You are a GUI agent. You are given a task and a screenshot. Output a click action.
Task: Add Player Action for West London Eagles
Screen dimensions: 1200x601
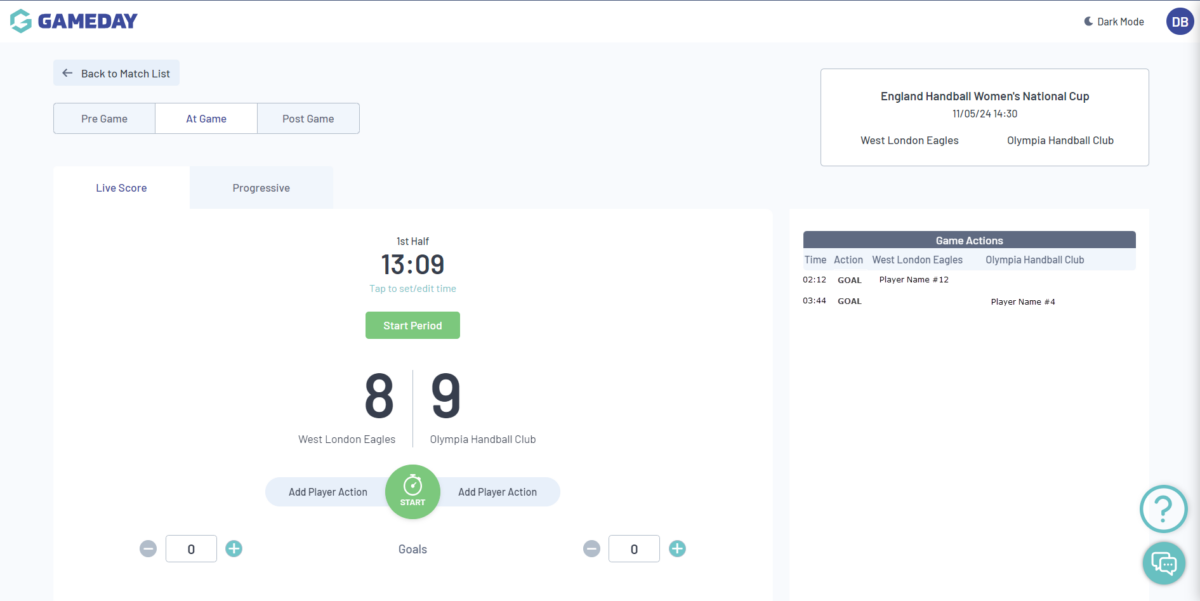pos(327,492)
